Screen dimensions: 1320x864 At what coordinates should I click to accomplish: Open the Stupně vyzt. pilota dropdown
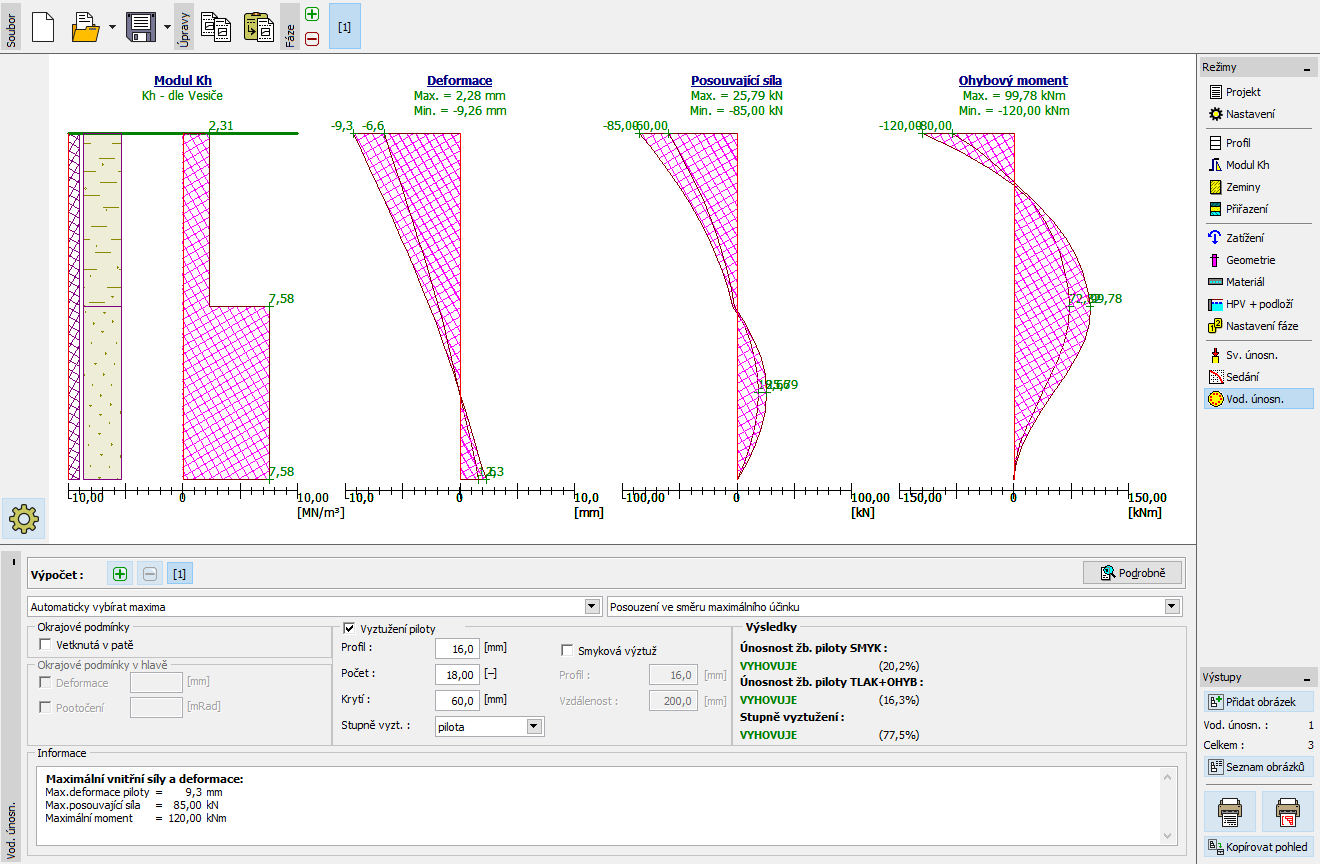(x=490, y=727)
